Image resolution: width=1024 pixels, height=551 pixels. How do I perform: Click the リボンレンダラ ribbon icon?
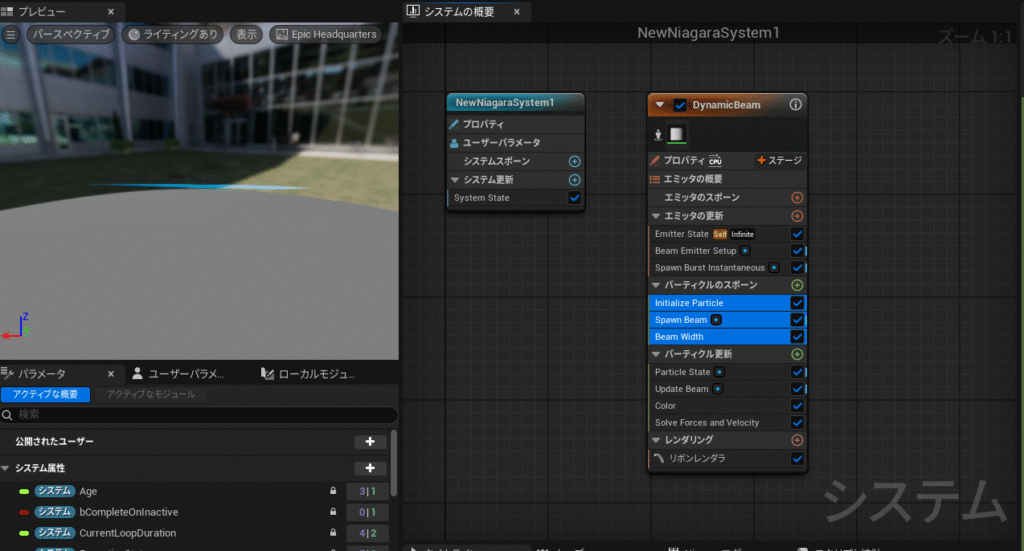tap(658, 458)
